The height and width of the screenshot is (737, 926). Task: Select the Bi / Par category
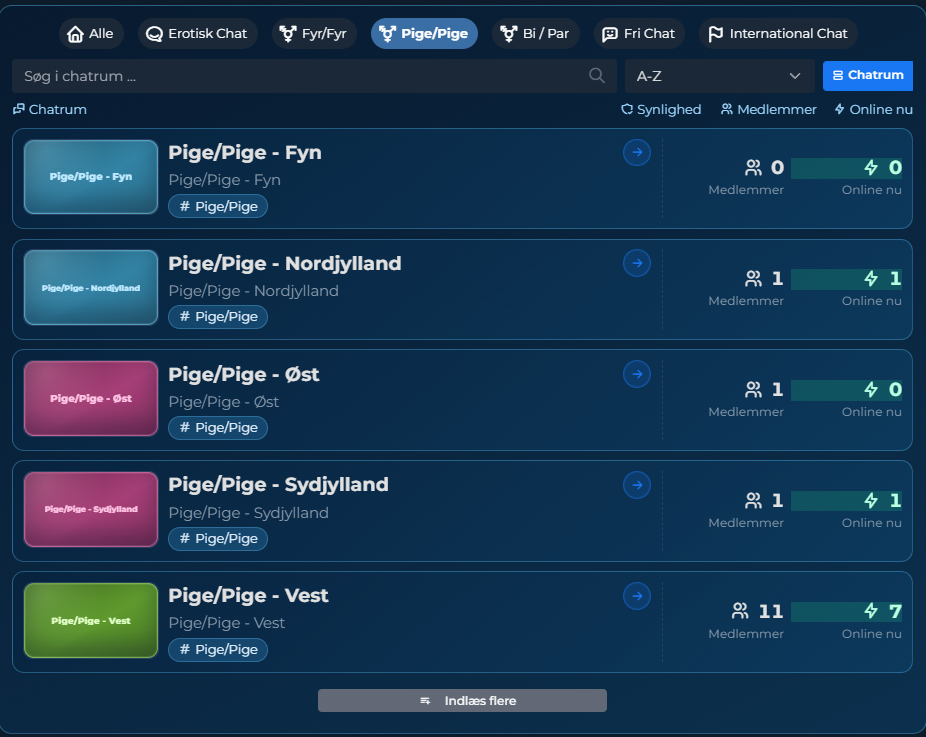[536, 33]
